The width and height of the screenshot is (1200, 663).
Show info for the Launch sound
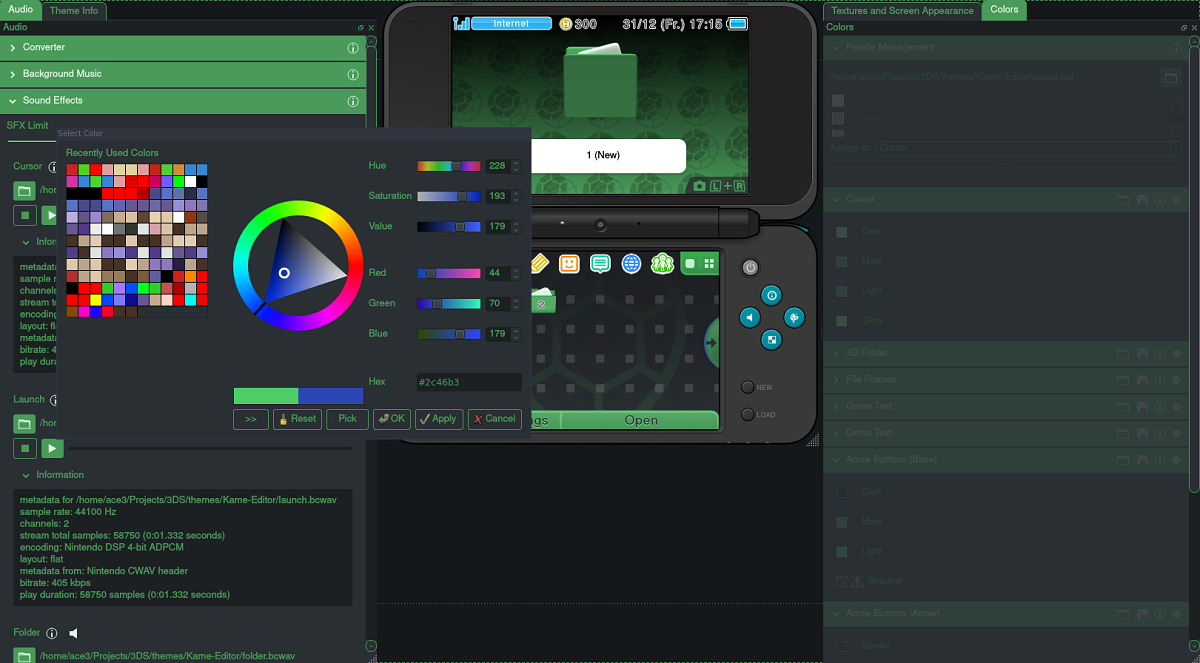coord(54,399)
